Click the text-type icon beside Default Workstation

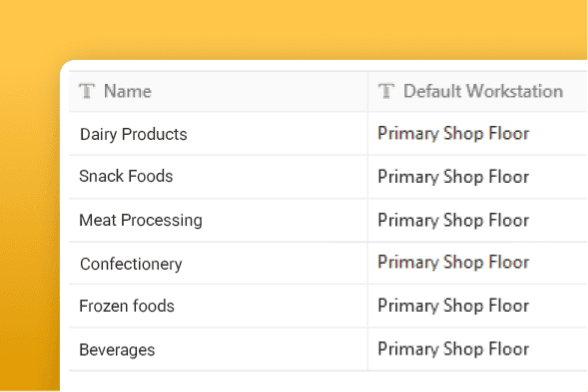(386, 91)
